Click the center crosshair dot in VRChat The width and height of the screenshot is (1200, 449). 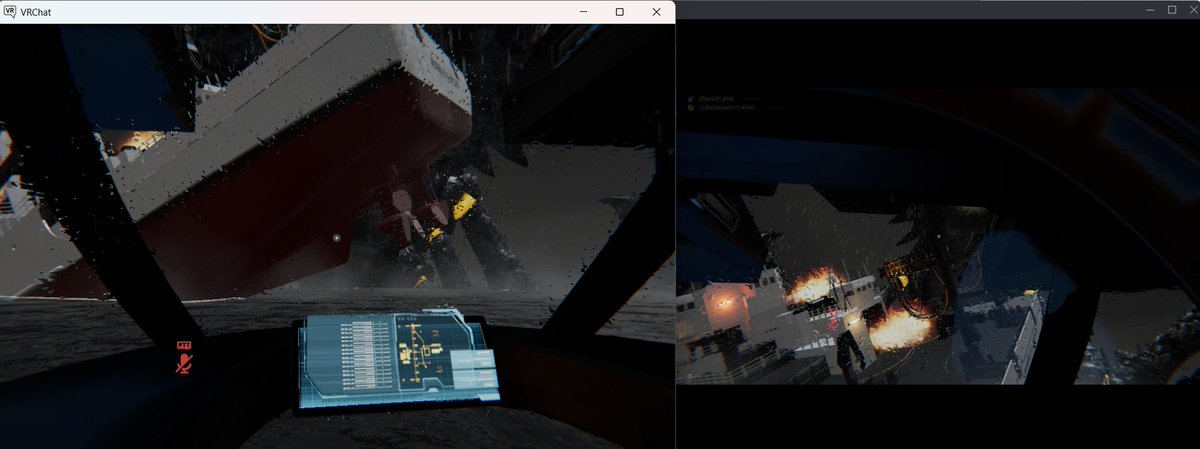[337, 238]
